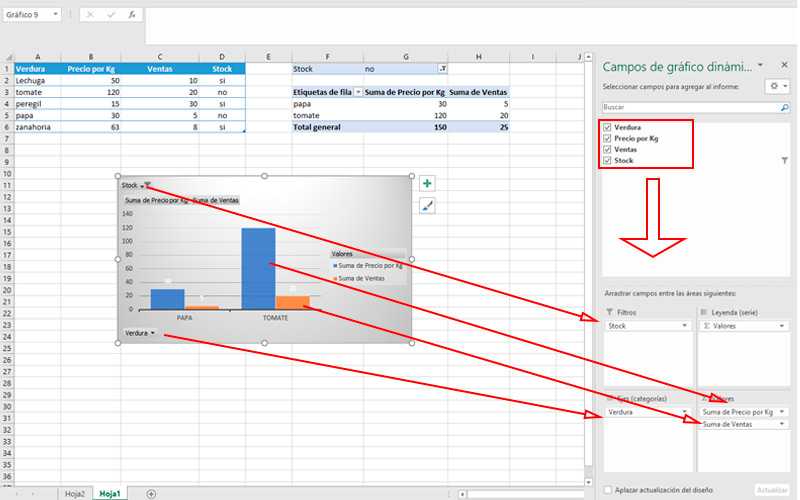This screenshot has height=500, width=800.
Task: Click the insert function fx icon
Action: coord(132,15)
